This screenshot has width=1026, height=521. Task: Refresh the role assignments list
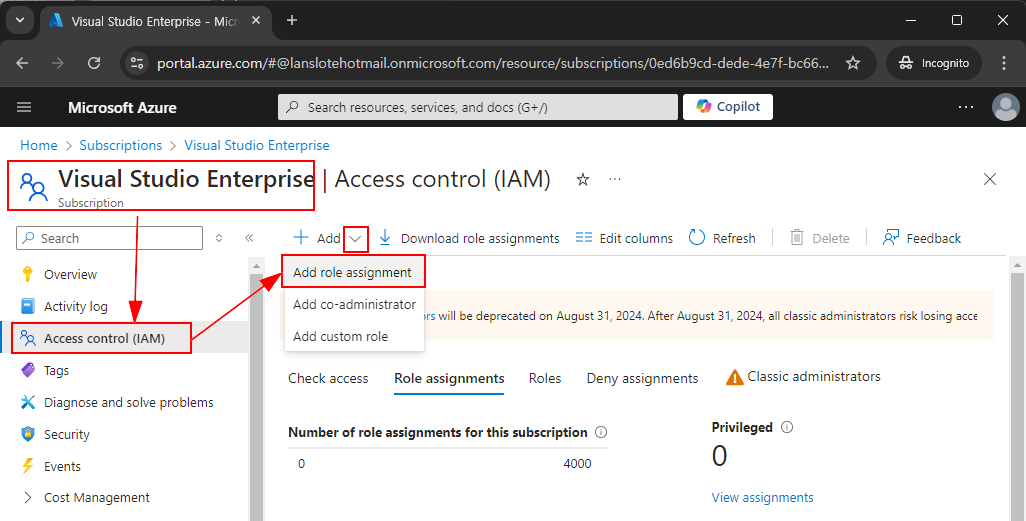tap(722, 238)
